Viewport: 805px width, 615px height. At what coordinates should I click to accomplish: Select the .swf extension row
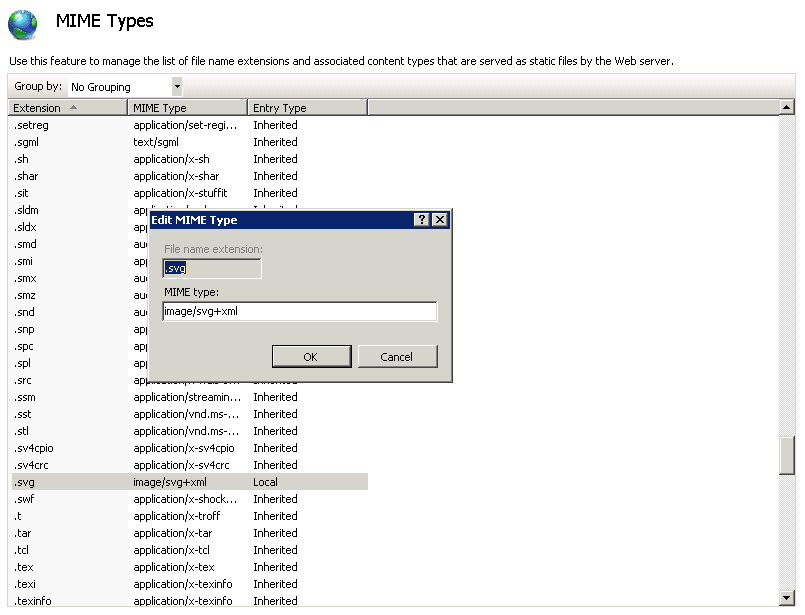25,499
